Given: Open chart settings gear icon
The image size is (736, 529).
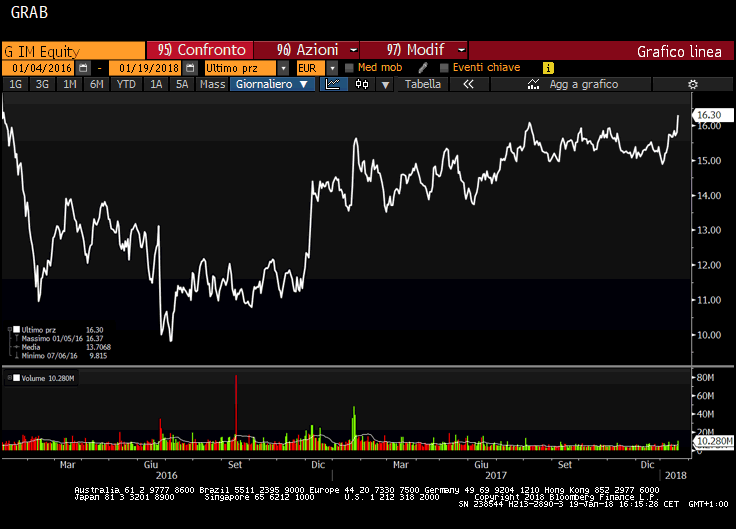Looking at the screenshot, I should pyautogui.click(x=692, y=84).
